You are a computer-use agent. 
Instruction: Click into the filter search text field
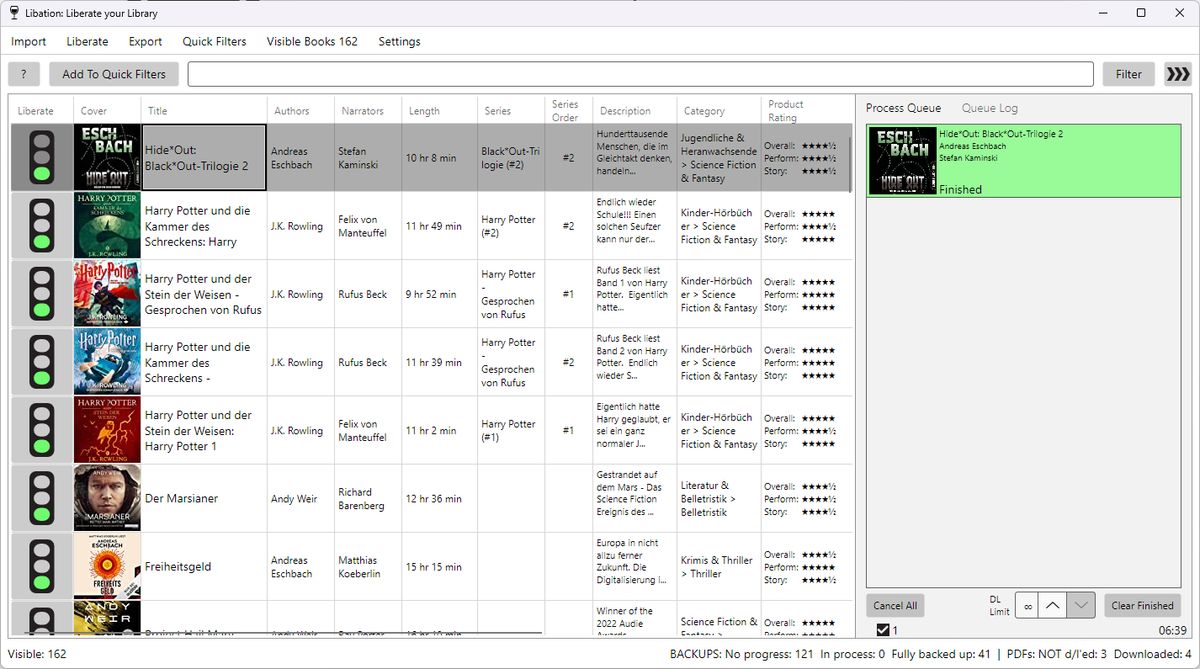640,74
